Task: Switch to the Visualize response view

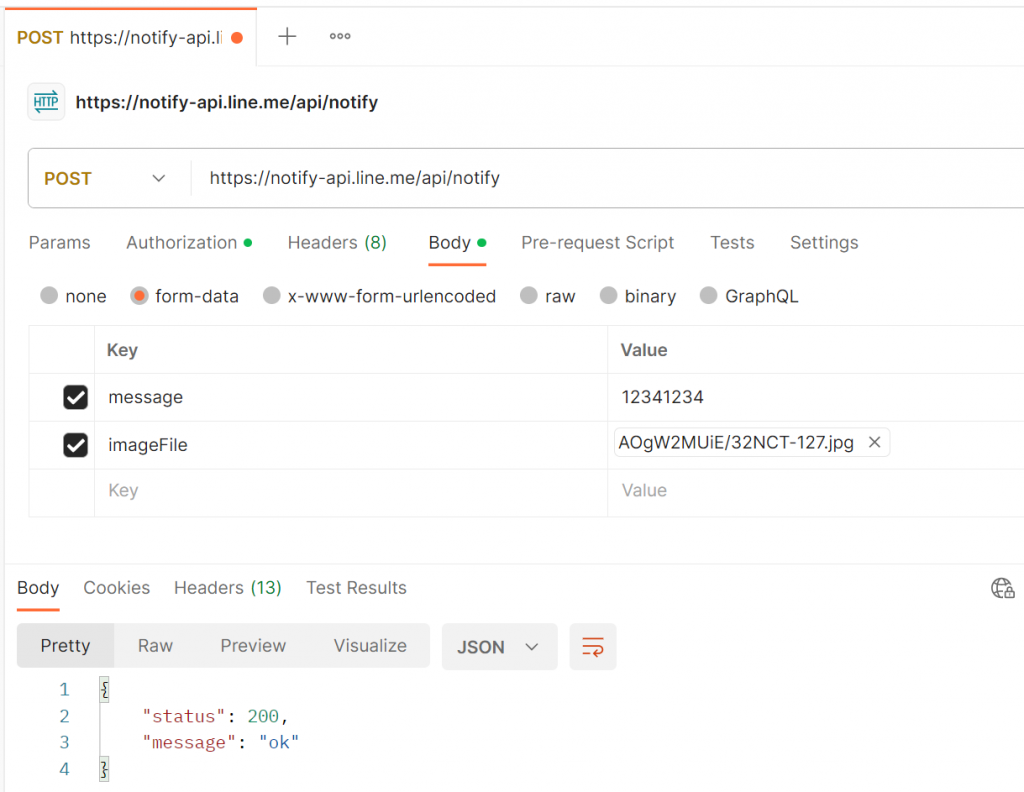Action: click(x=370, y=646)
